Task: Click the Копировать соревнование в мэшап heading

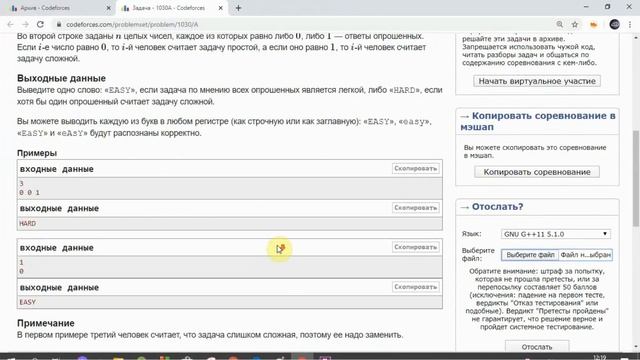Action: coord(538,121)
